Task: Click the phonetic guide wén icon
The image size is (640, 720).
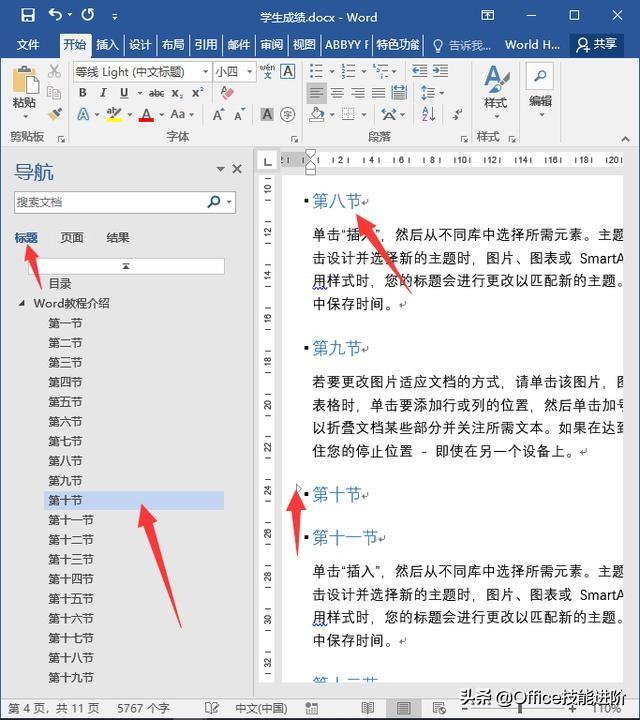Action: (267, 71)
